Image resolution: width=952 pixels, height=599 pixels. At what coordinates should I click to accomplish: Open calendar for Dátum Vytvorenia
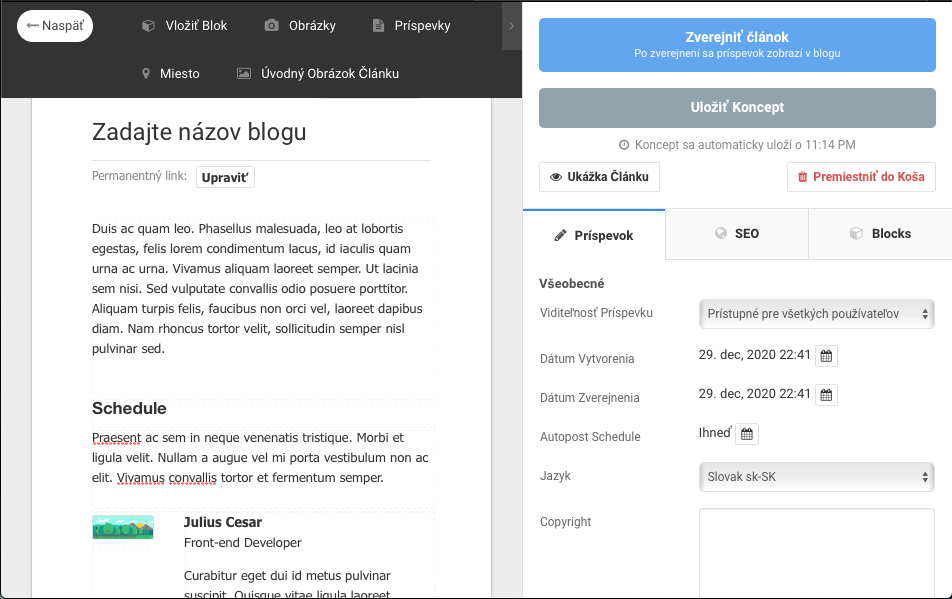(x=826, y=356)
